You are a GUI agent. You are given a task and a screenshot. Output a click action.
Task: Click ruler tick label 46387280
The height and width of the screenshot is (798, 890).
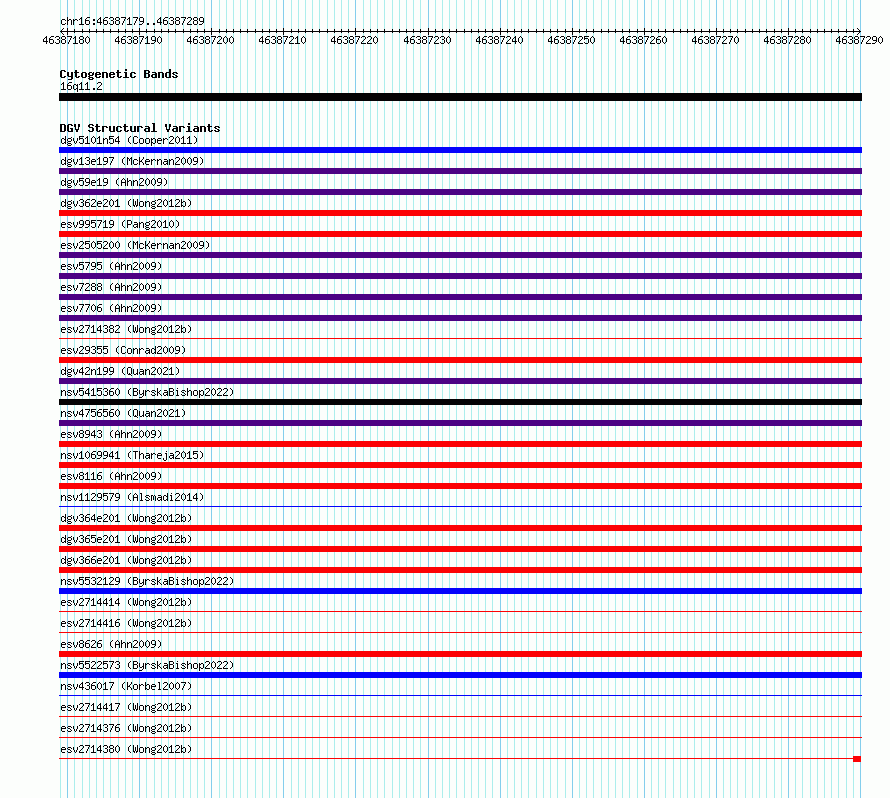(788, 40)
